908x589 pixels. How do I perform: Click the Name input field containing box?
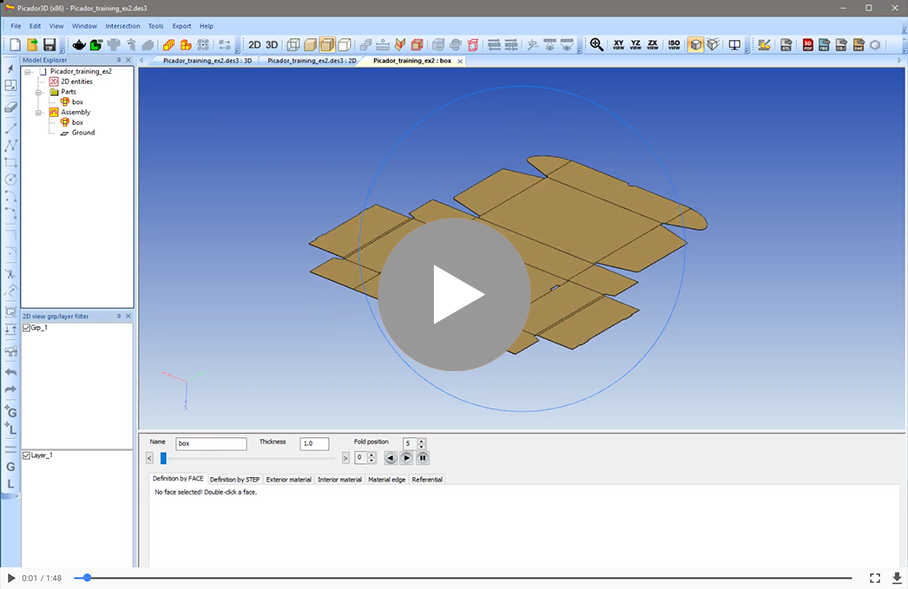pyautogui.click(x=211, y=444)
